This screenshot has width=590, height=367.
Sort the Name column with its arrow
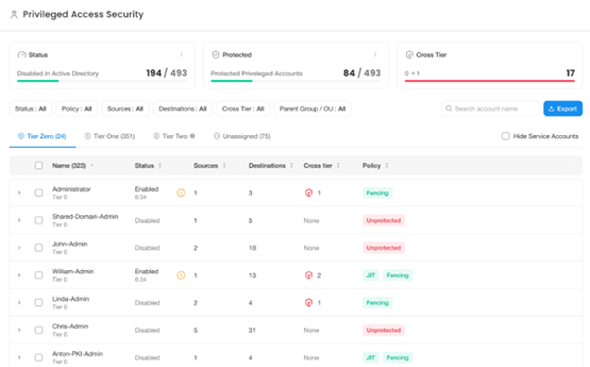pos(92,166)
